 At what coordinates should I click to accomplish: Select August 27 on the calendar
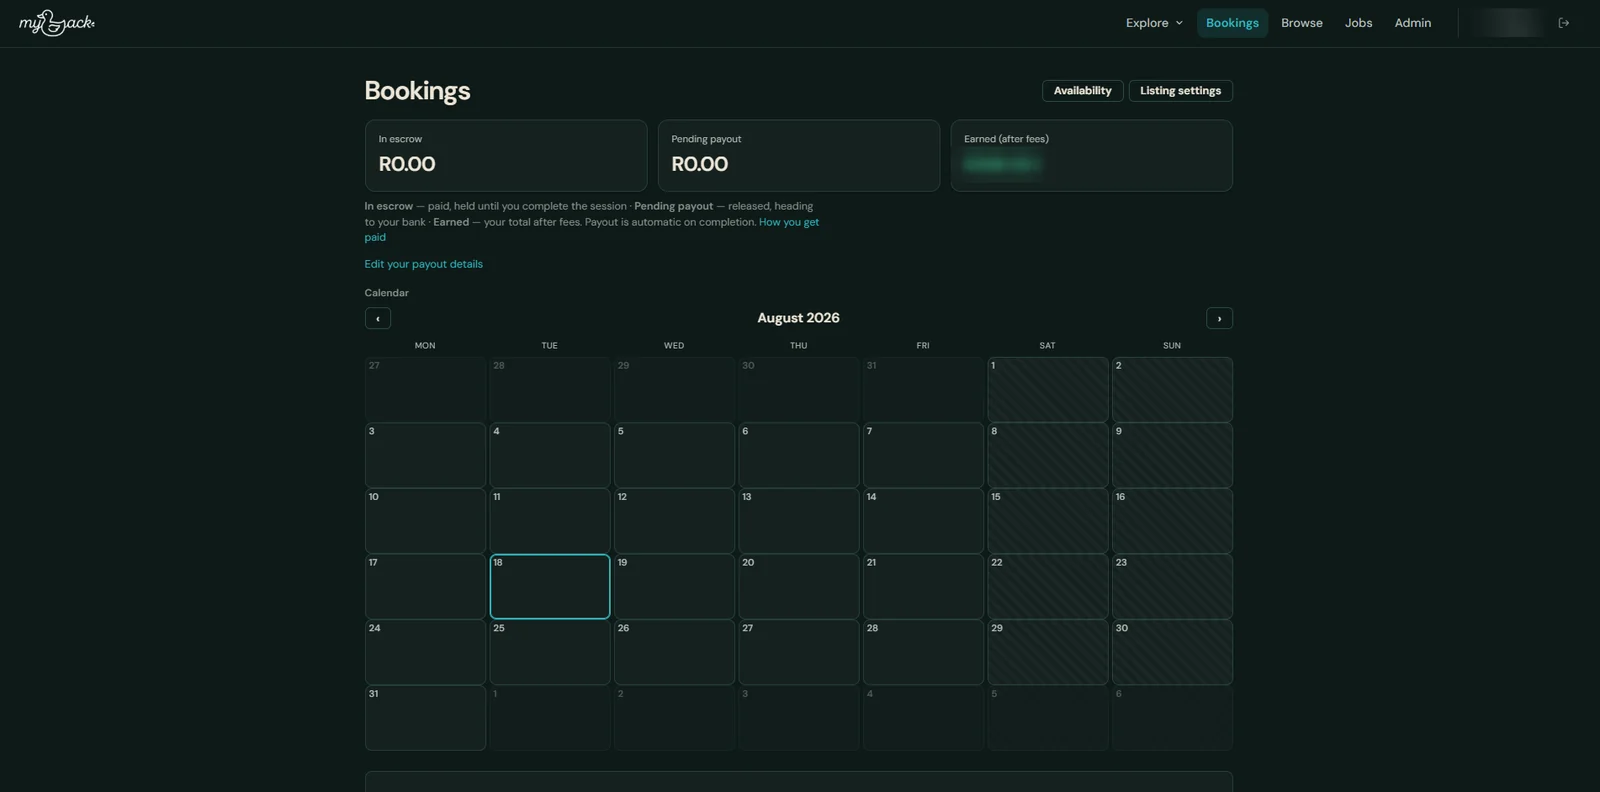click(x=799, y=652)
